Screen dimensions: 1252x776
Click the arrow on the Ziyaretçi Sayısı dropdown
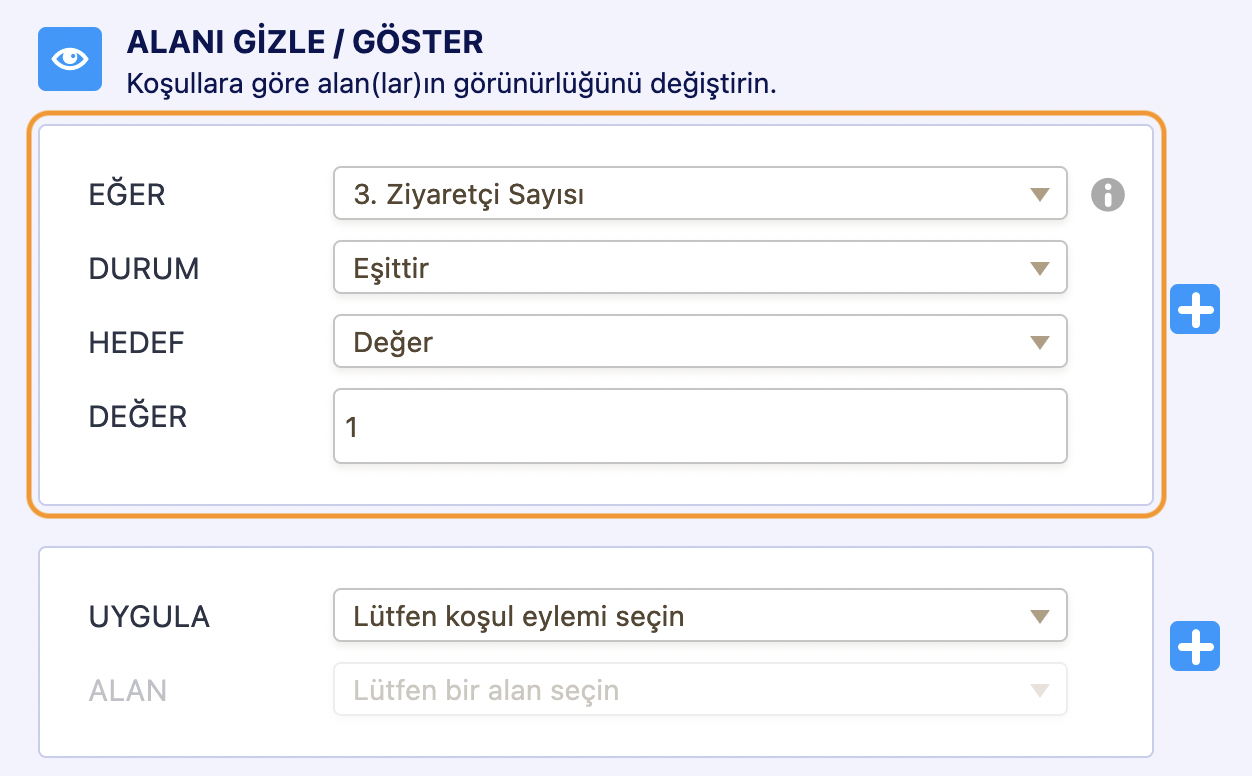pos(1039,195)
